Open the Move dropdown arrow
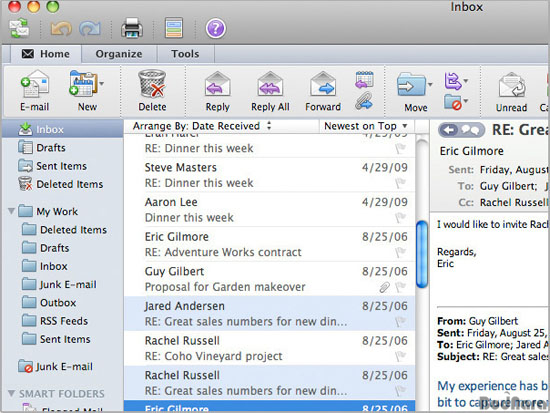Screen dimensions: 550x413 [x=430, y=84]
